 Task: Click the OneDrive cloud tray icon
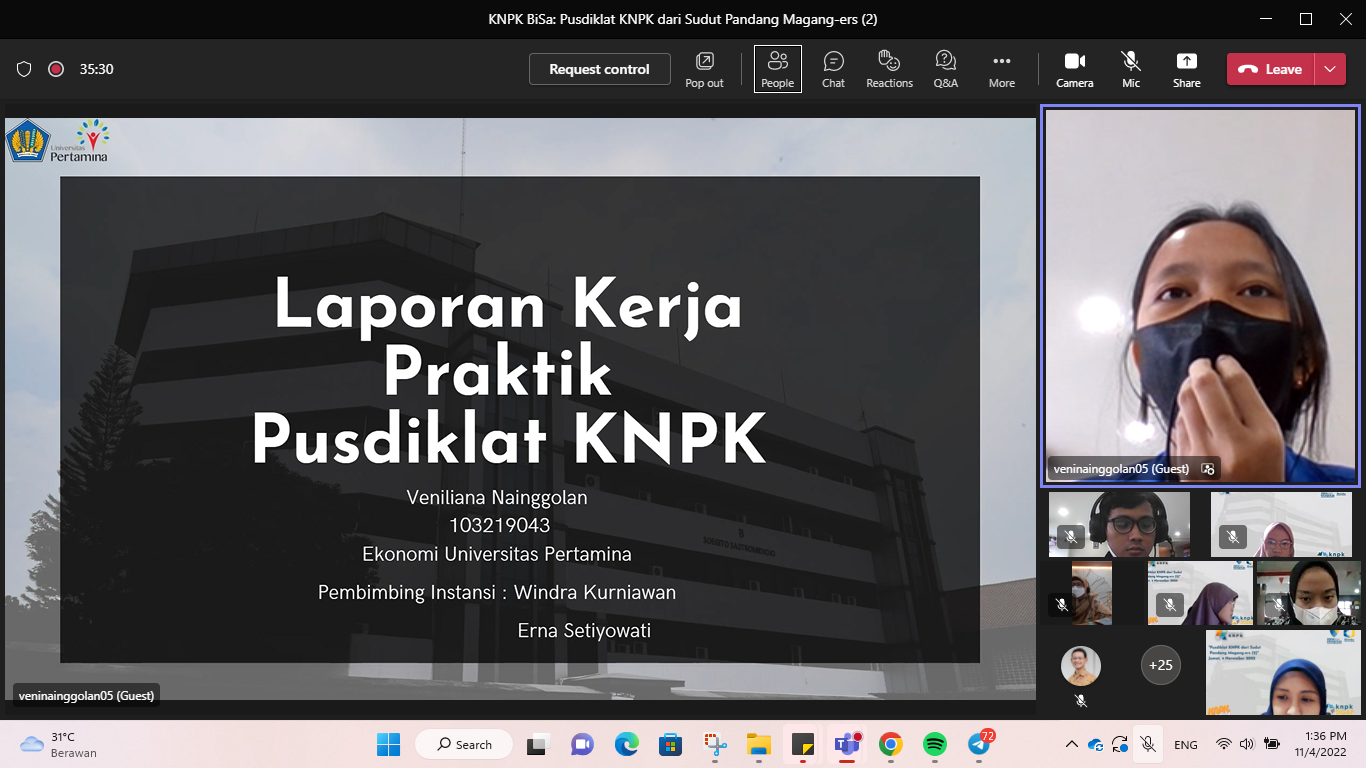click(1096, 744)
